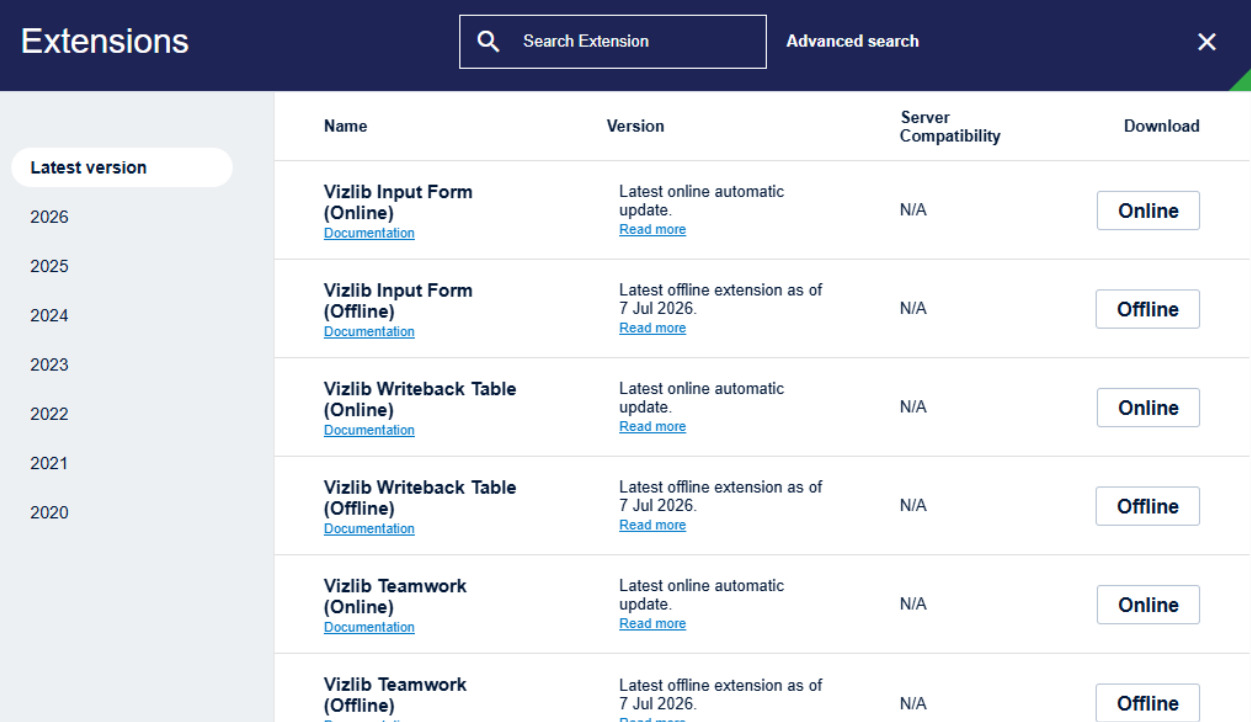Download Vizlib Teamwork Online version

point(1148,605)
